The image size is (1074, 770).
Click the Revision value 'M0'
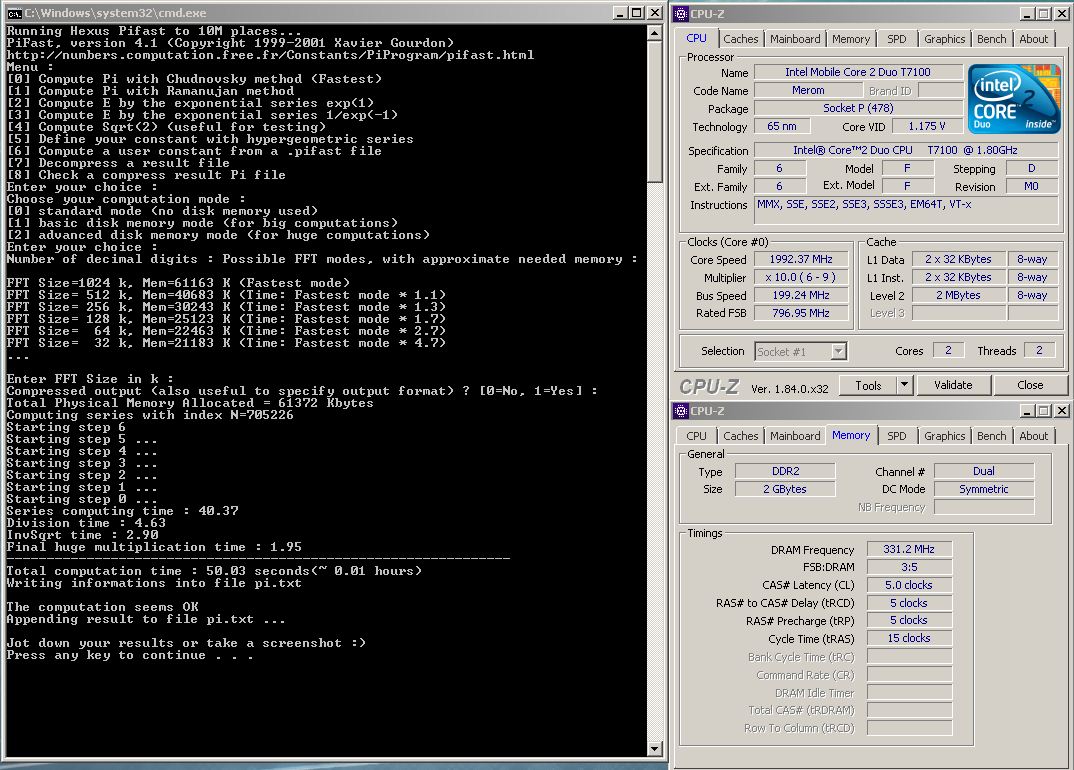(x=1032, y=186)
